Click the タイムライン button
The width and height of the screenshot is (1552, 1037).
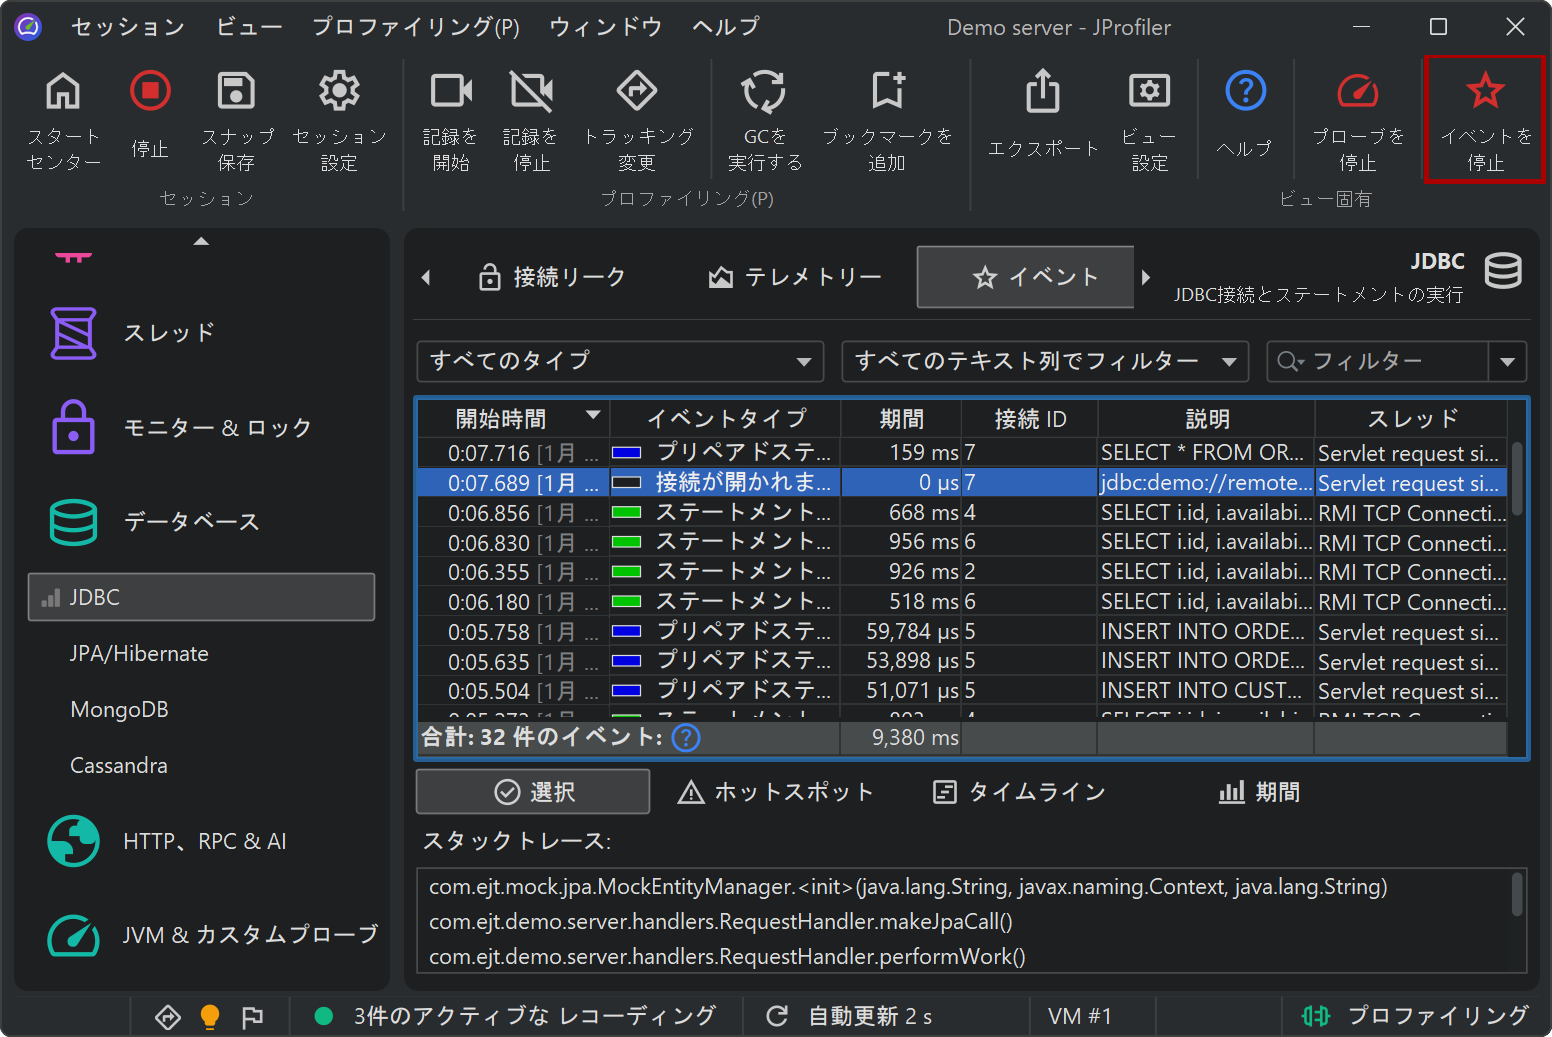tap(1019, 792)
